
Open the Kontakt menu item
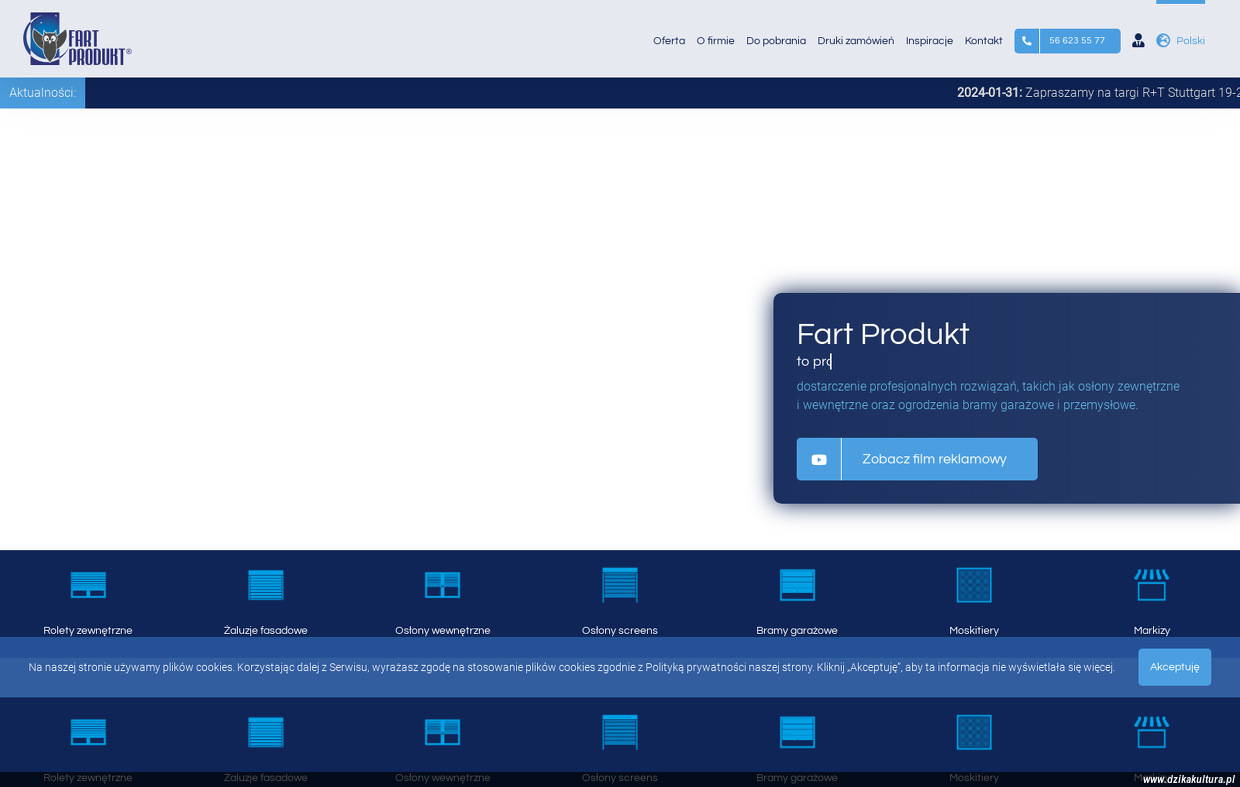click(x=983, y=41)
